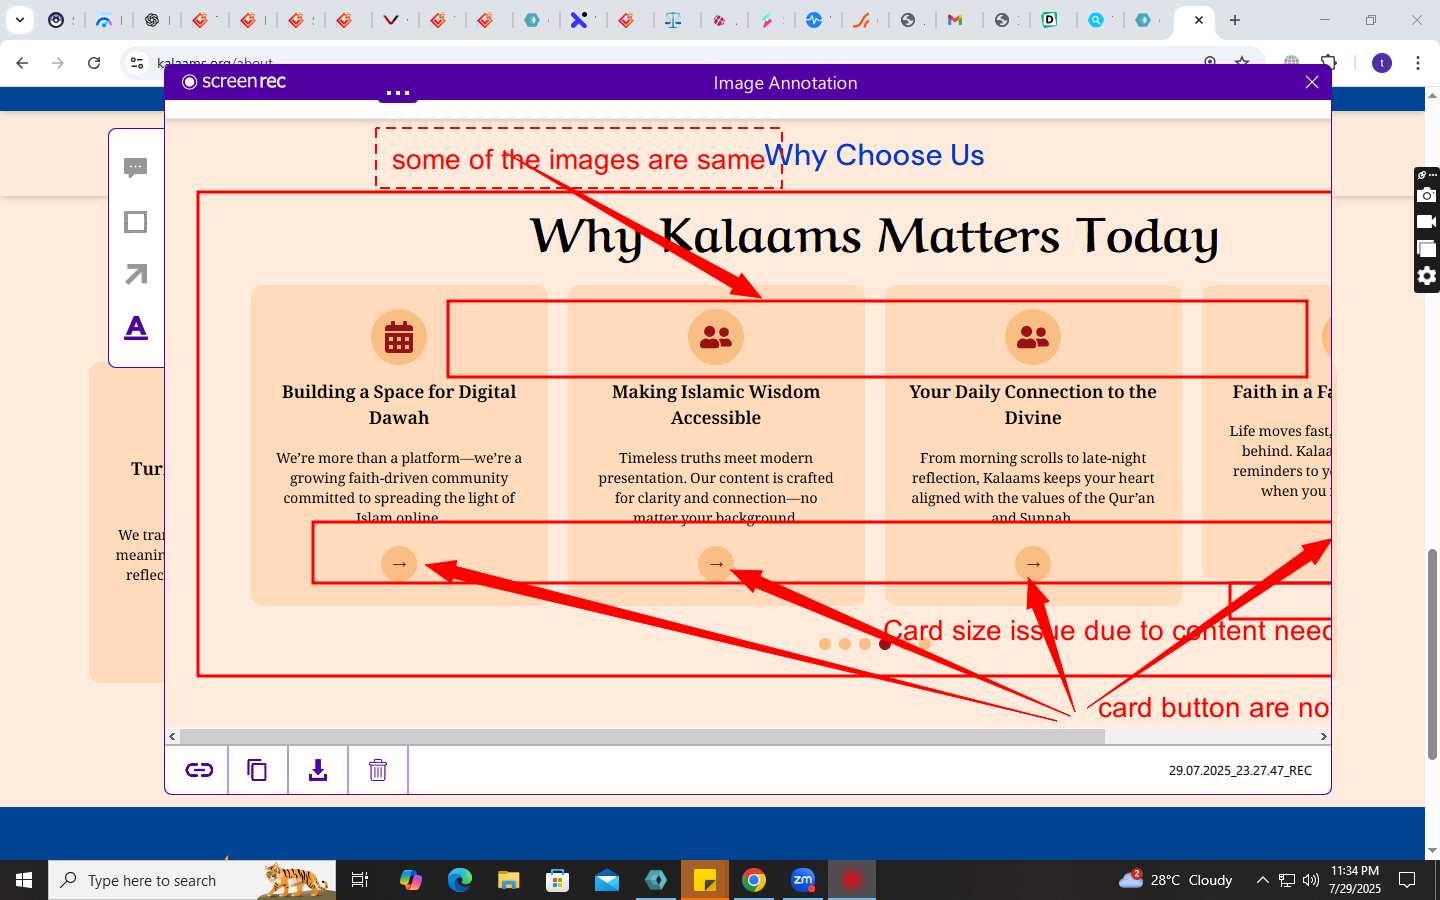1440x900 pixels.
Task: Close the Image Annotation window
Action: pos(1312,82)
